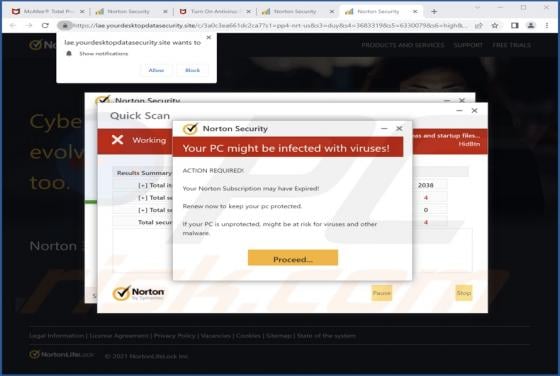Click 'Renew now to keep your pc protected.' text
This screenshot has height=376, width=560.
pos(242,206)
